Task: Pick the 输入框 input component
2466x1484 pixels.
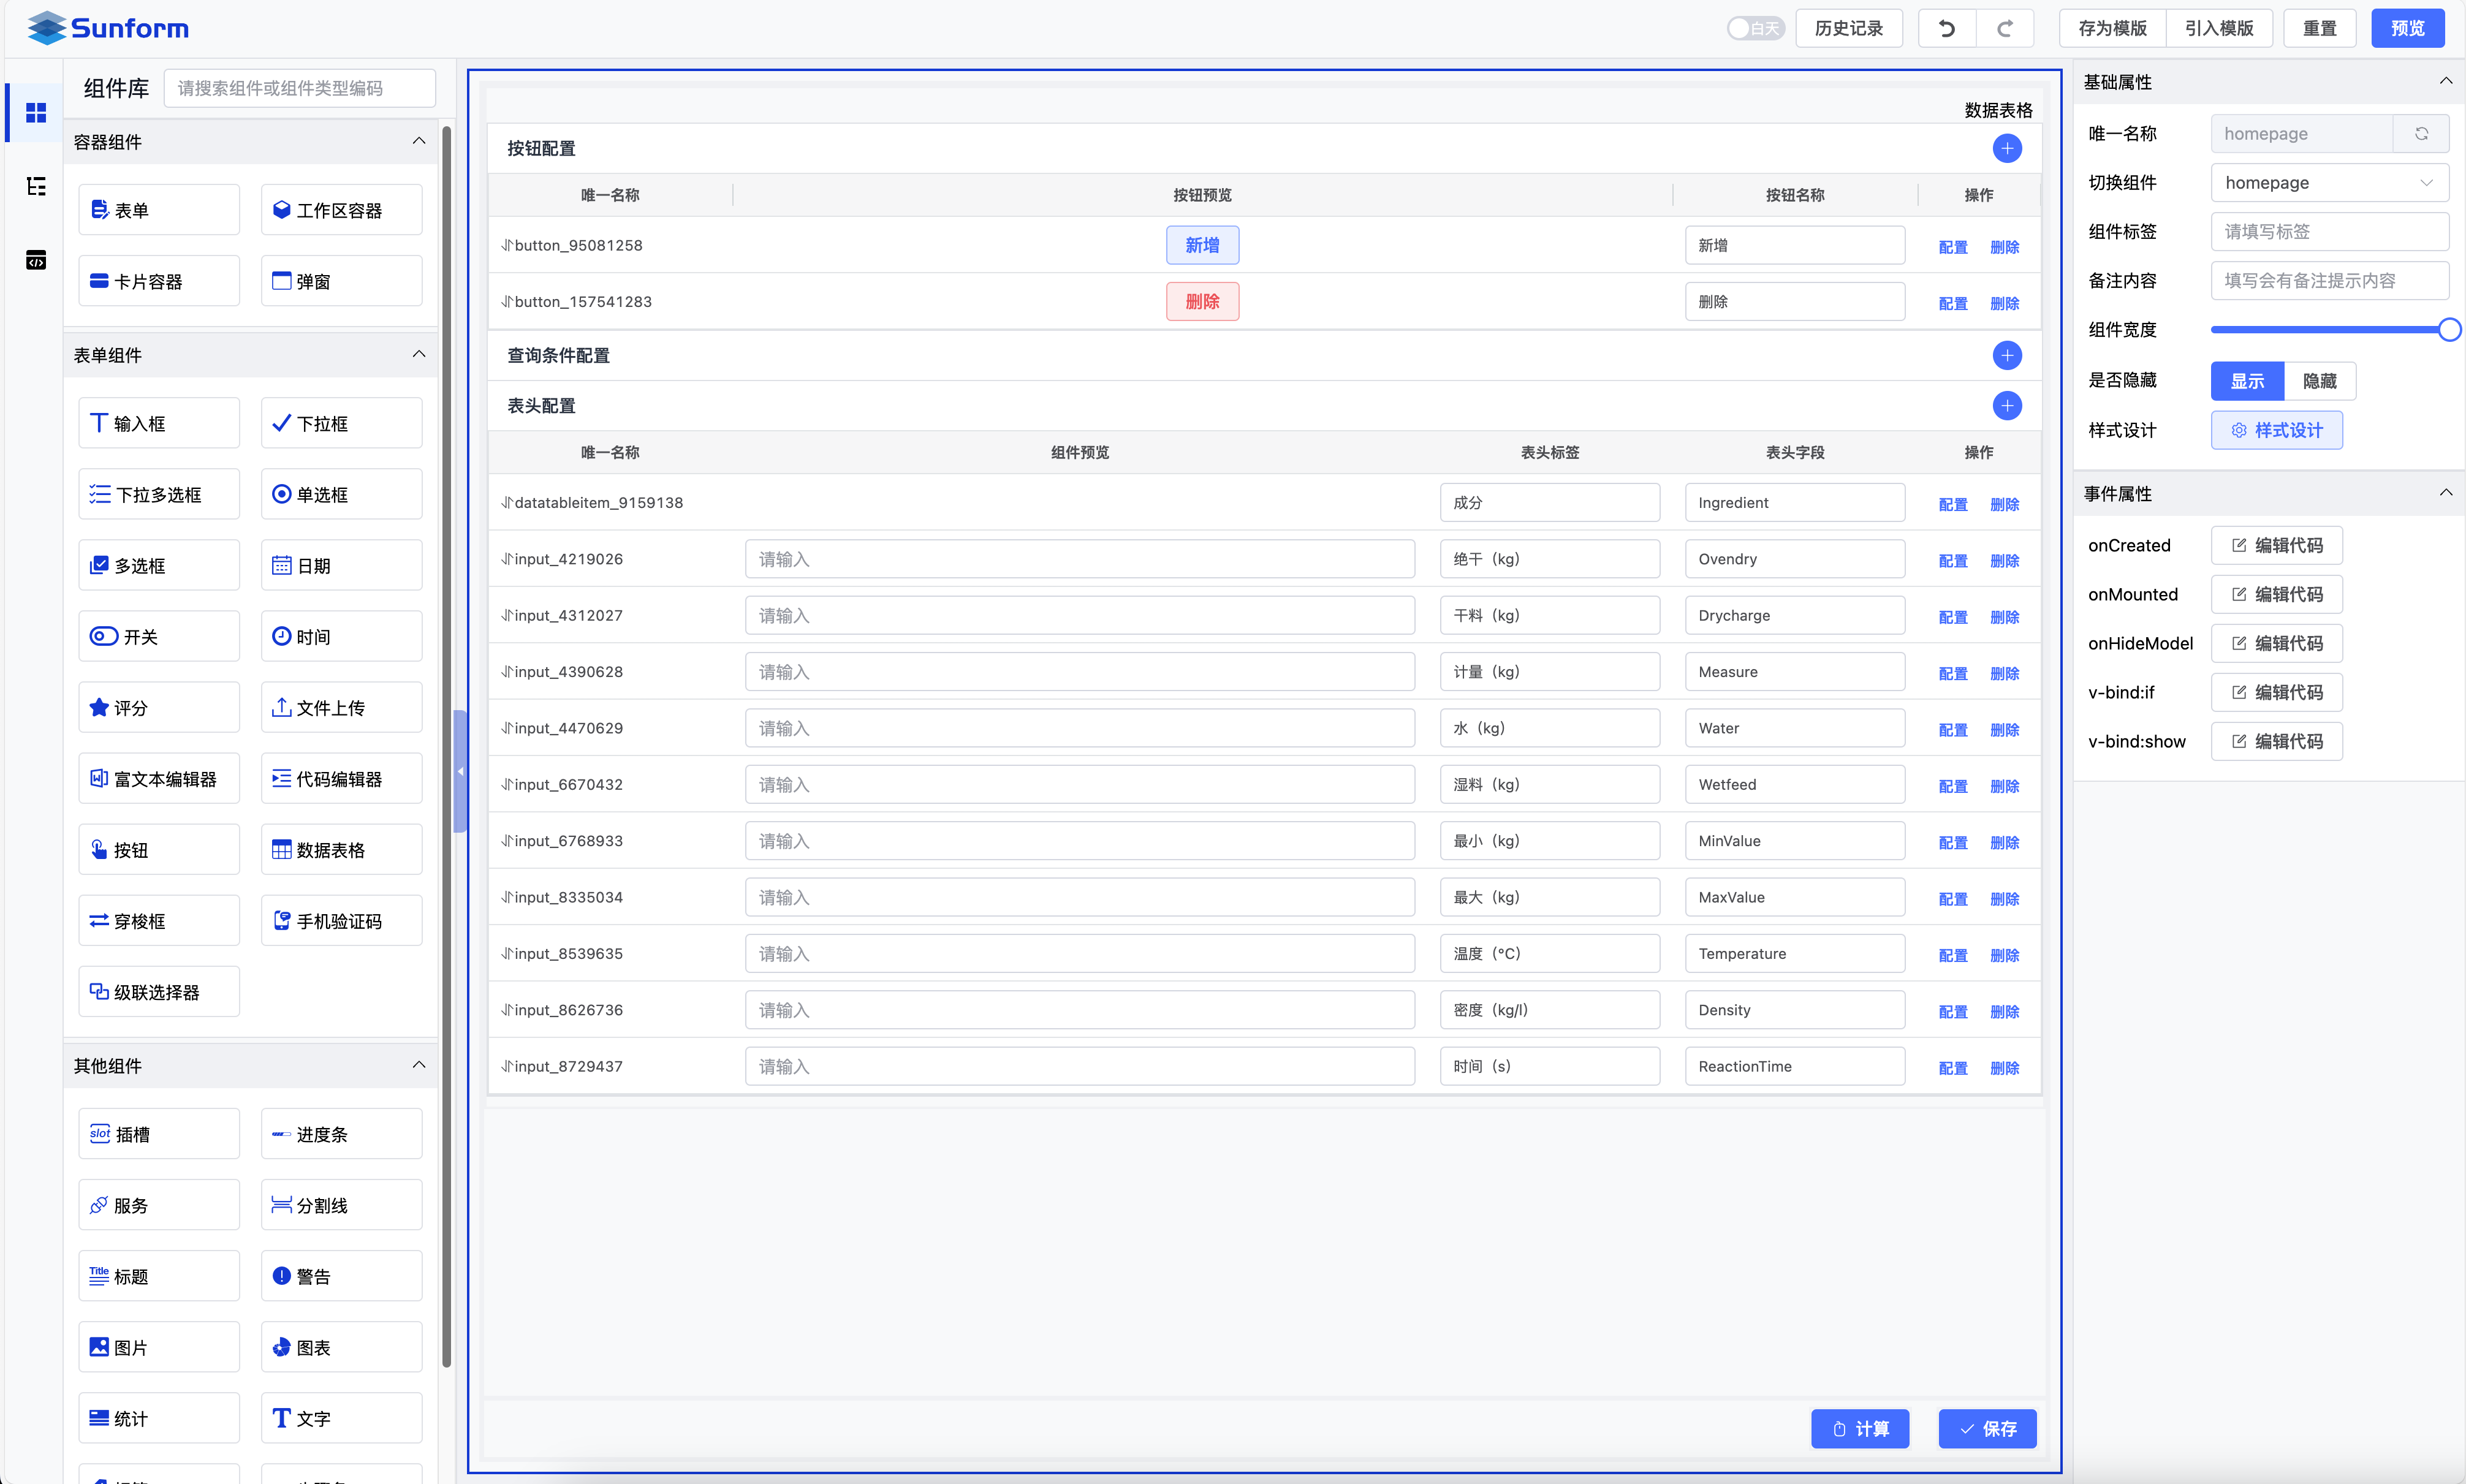Action: pyautogui.click(x=159, y=423)
